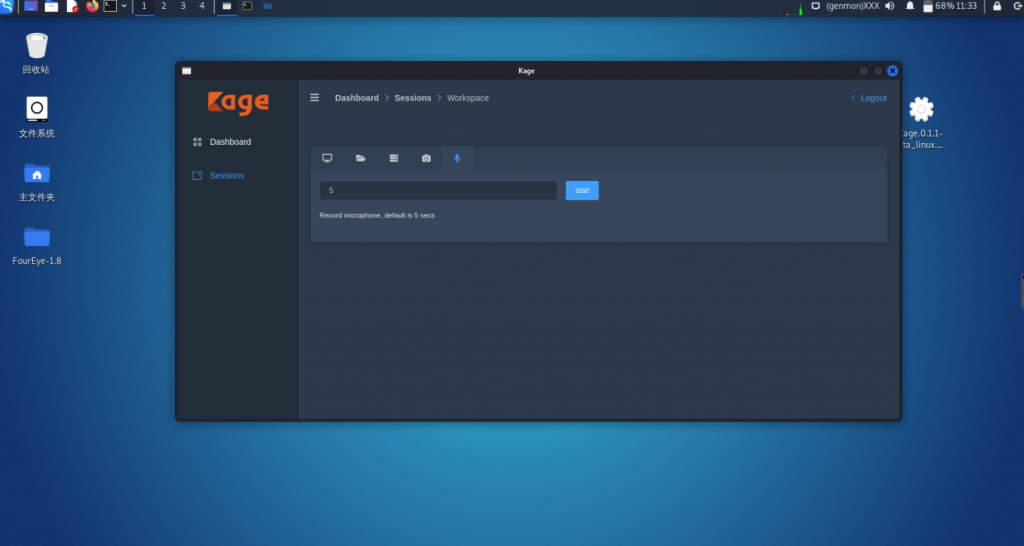
Task: Open the volume control icon
Action: tap(889, 6)
